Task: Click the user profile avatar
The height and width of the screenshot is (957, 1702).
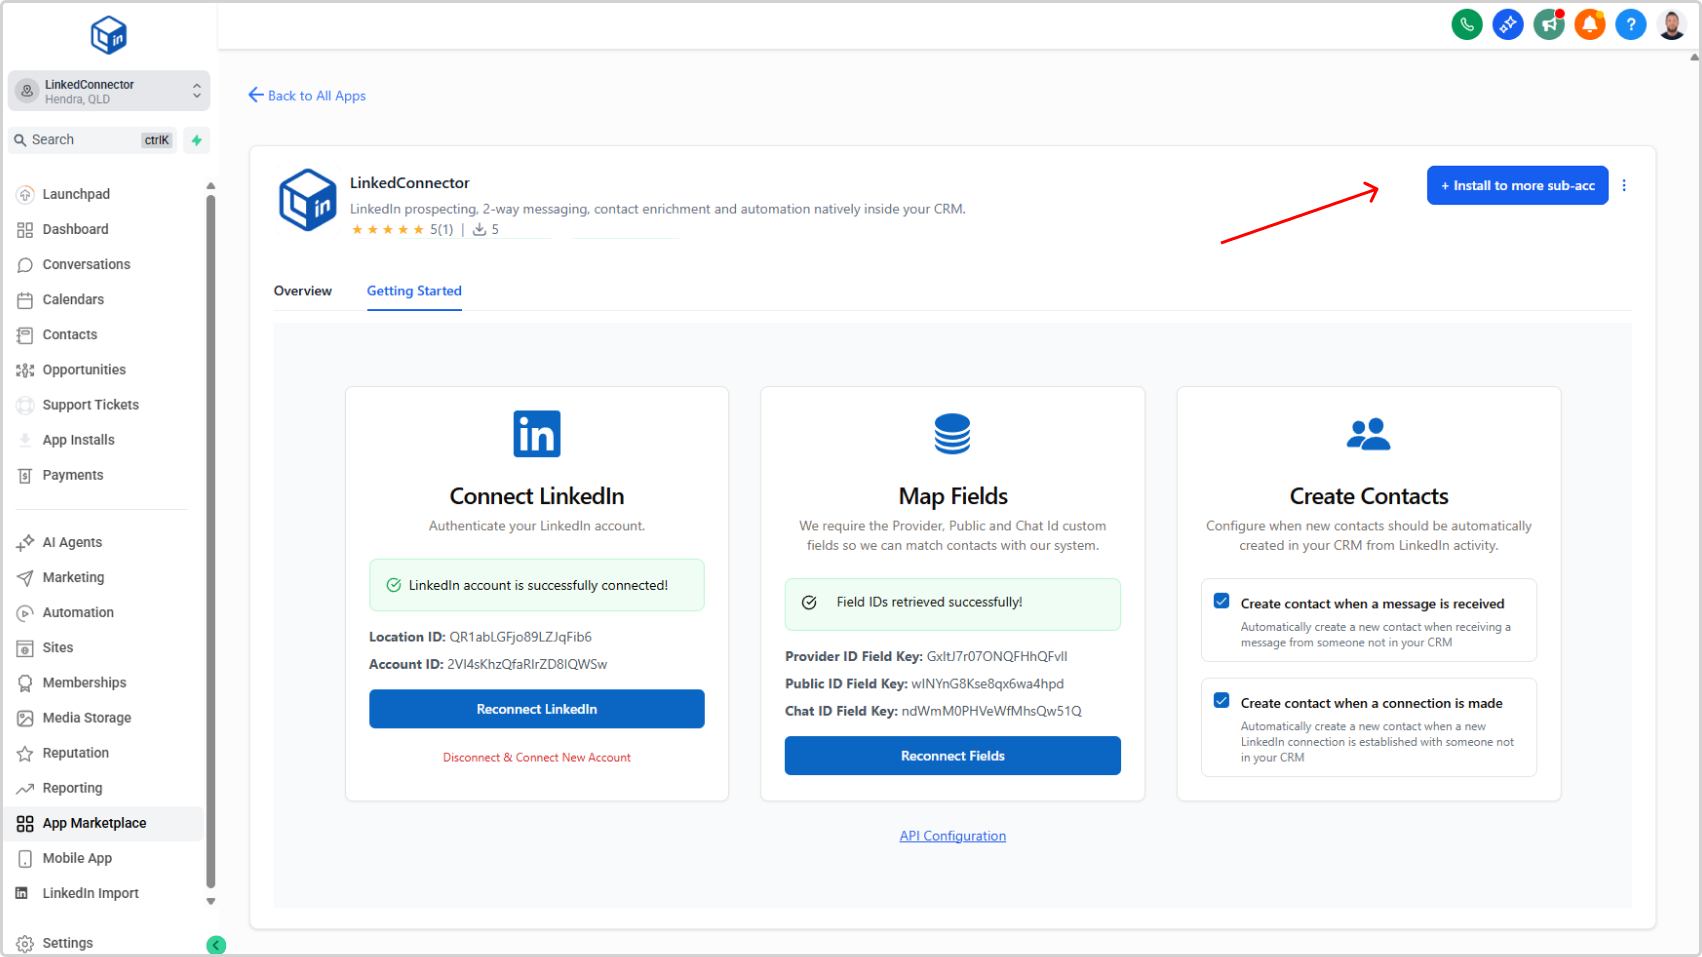Action: tap(1671, 24)
